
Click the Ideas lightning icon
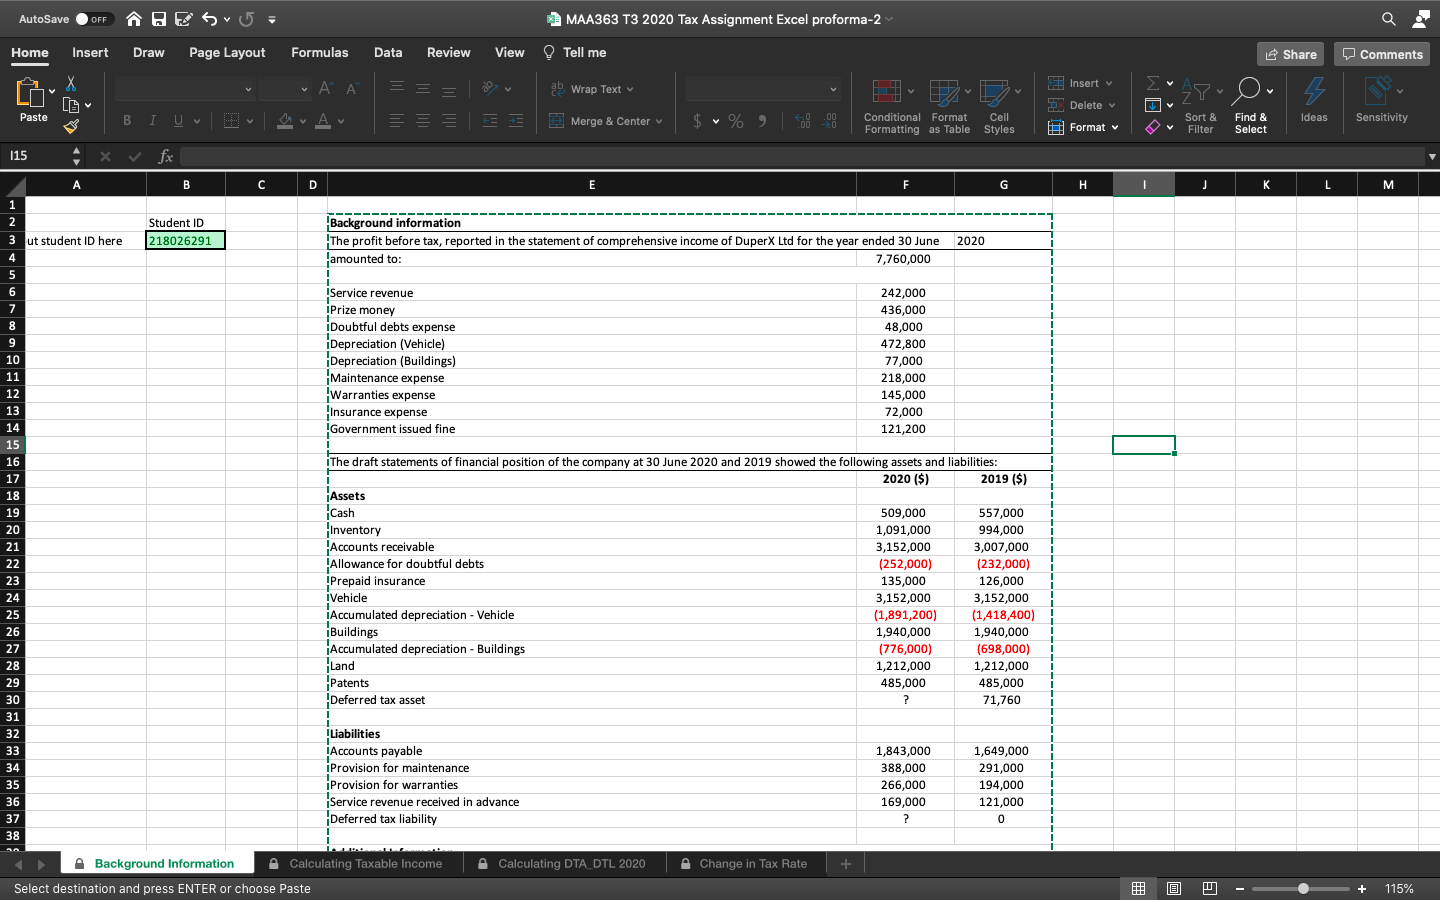1314,91
